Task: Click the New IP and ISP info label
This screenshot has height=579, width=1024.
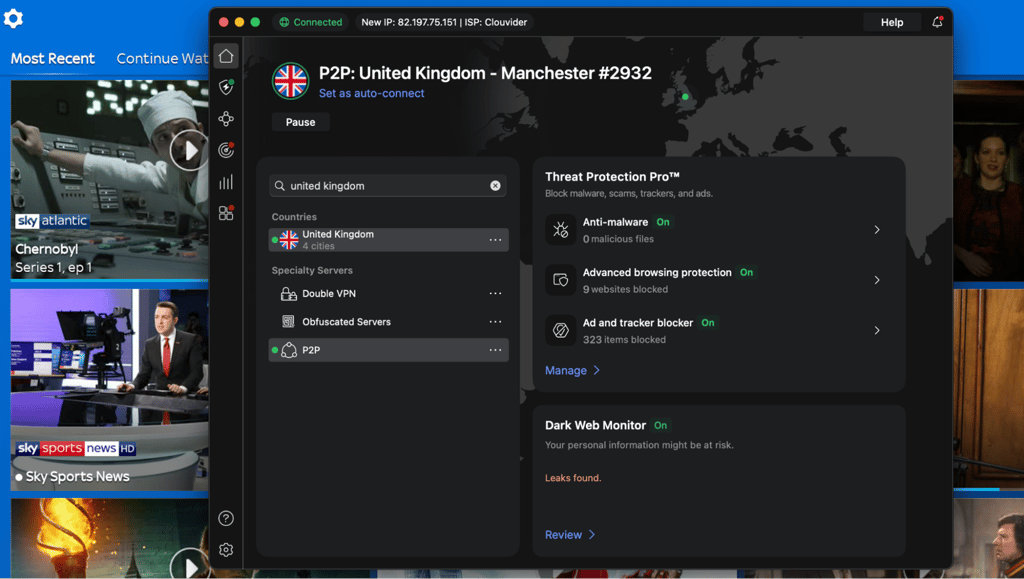Action: click(x=444, y=22)
